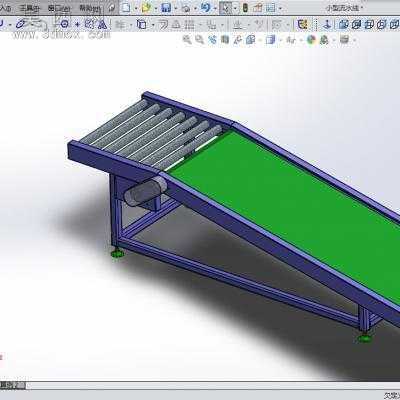Click the Normal To view icon

[x=327, y=24]
